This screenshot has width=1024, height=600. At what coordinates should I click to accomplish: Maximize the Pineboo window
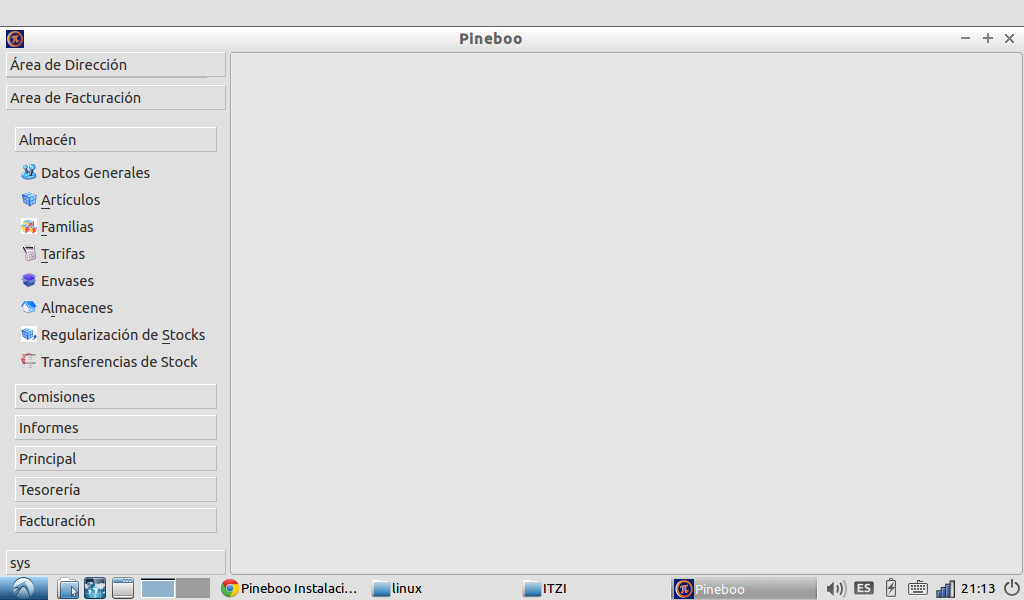click(987, 39)
